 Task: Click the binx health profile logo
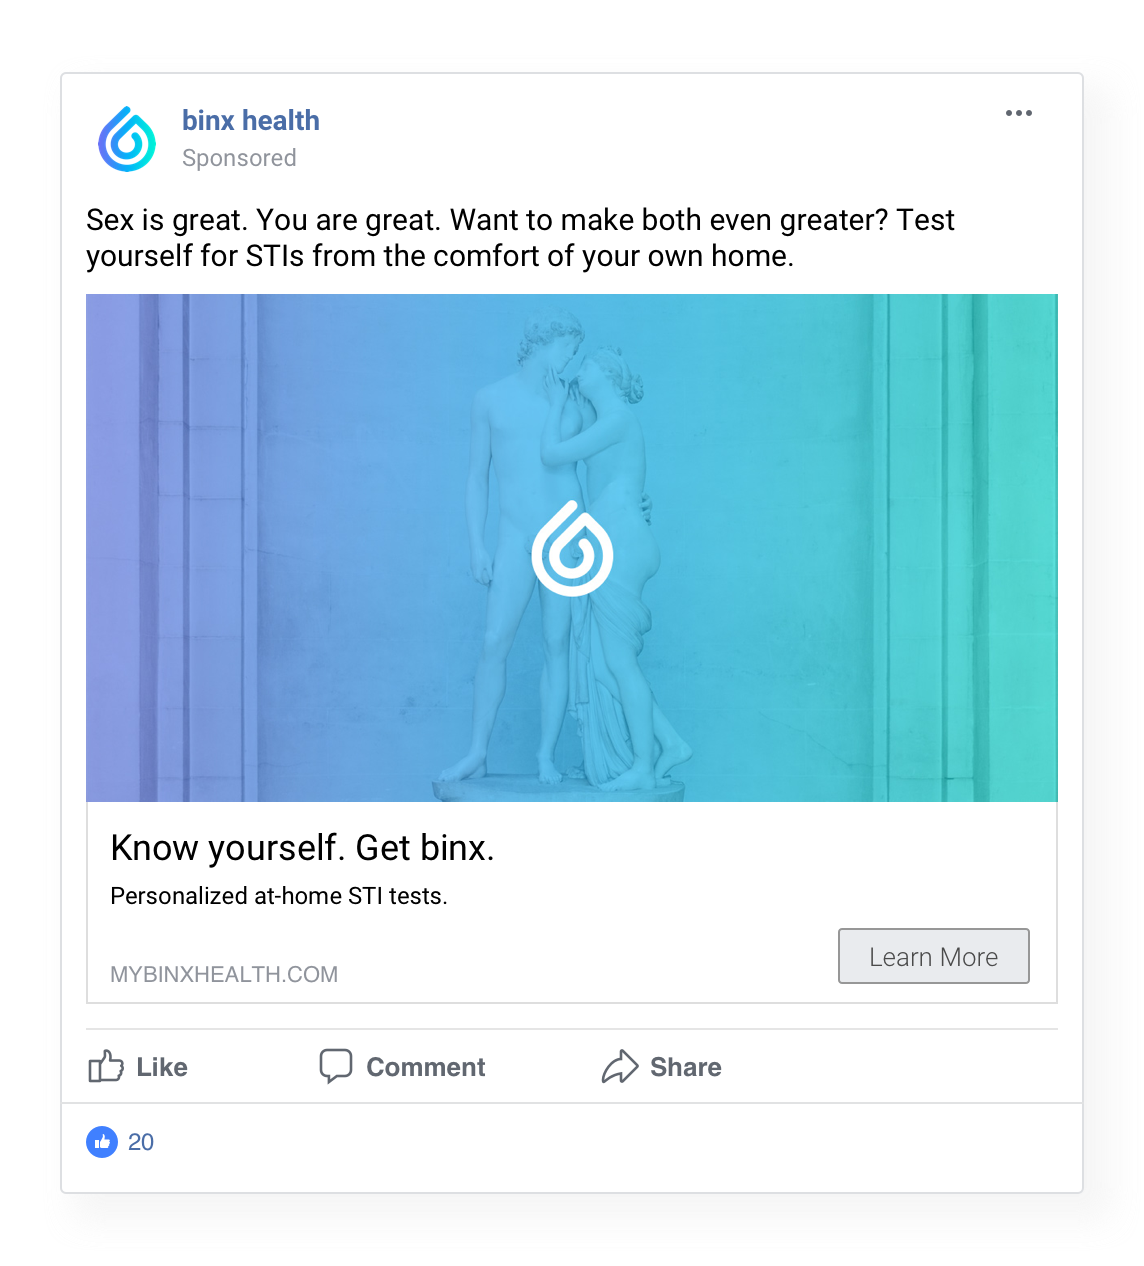click(127, 139)
